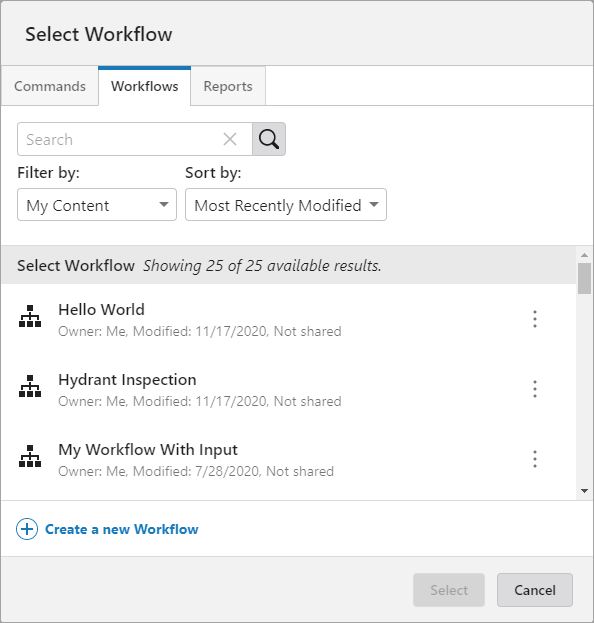This screenshot has width=594, height=623.
Task: Open the My Content filter dropdown
Action: 97,205
